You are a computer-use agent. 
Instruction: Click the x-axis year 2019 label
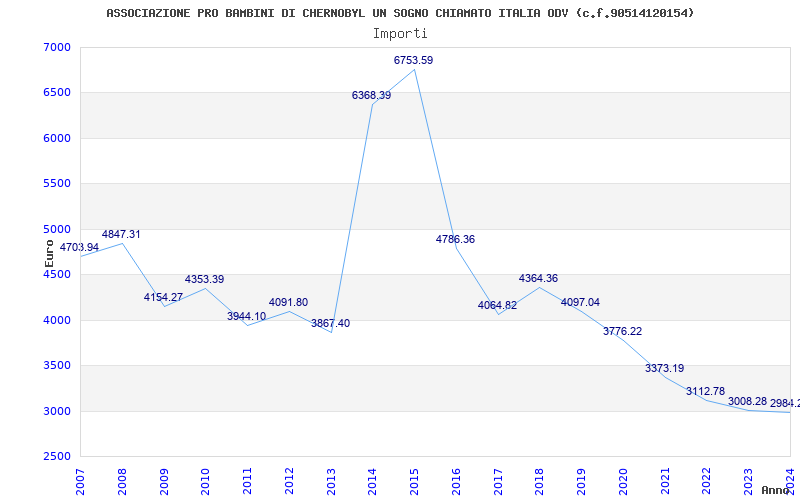pos(582,481)
